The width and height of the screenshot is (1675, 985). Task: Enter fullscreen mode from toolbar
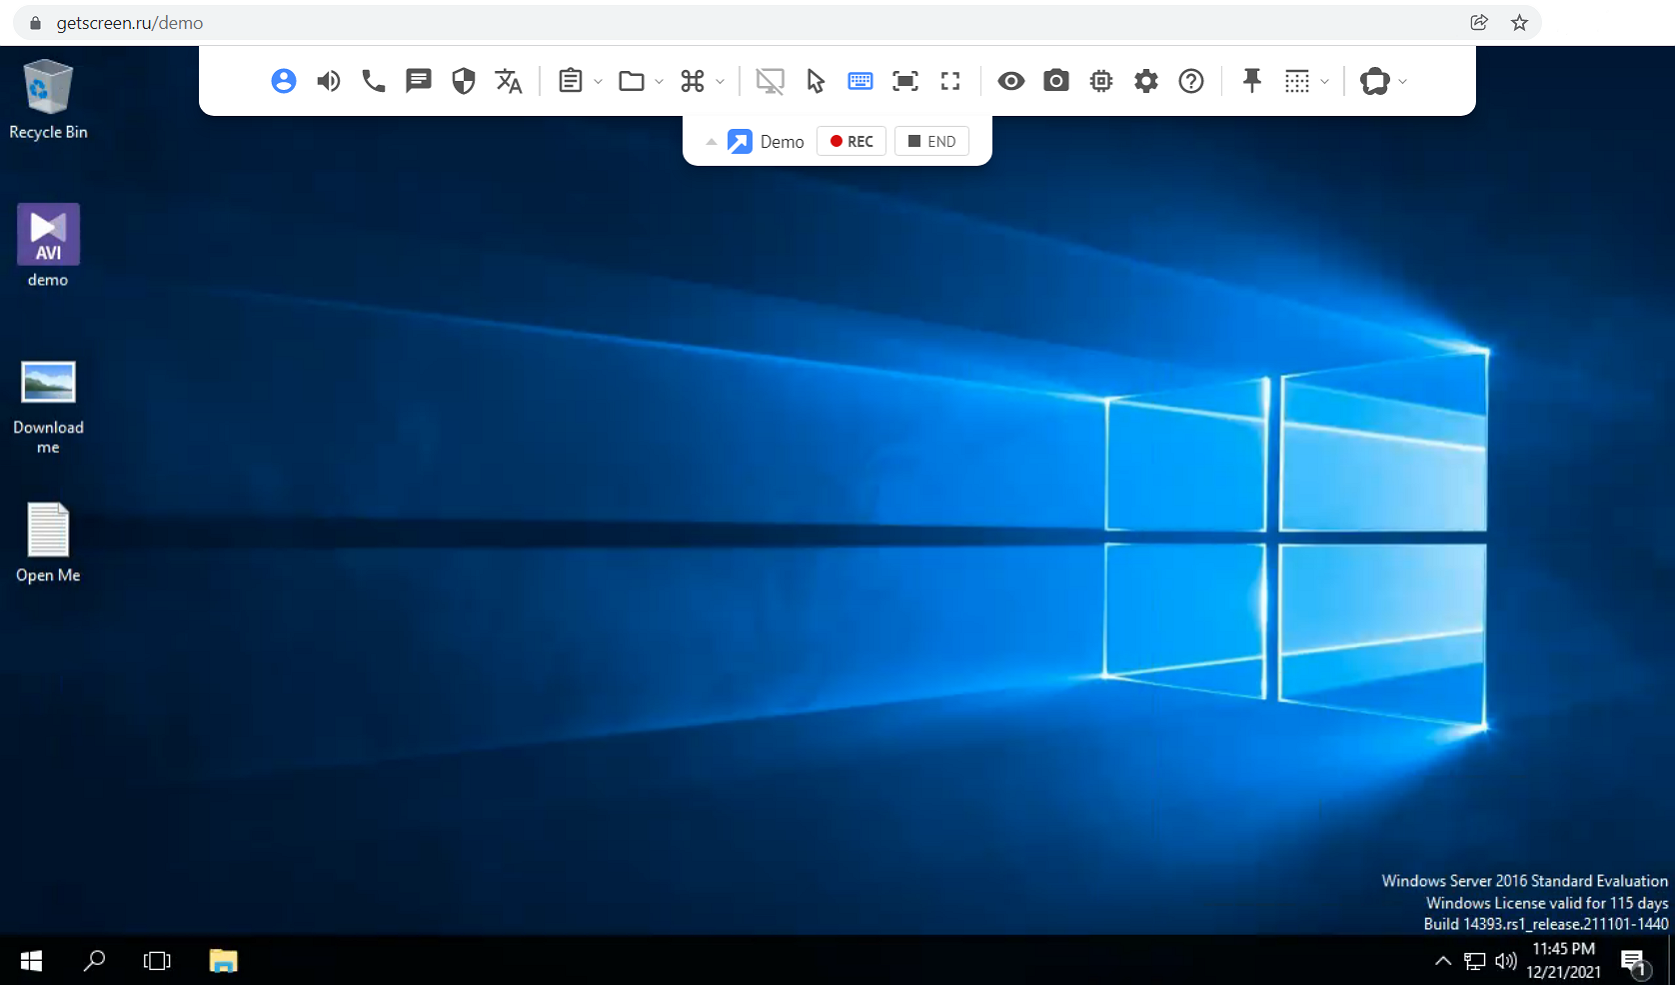[x=950, y=81]
